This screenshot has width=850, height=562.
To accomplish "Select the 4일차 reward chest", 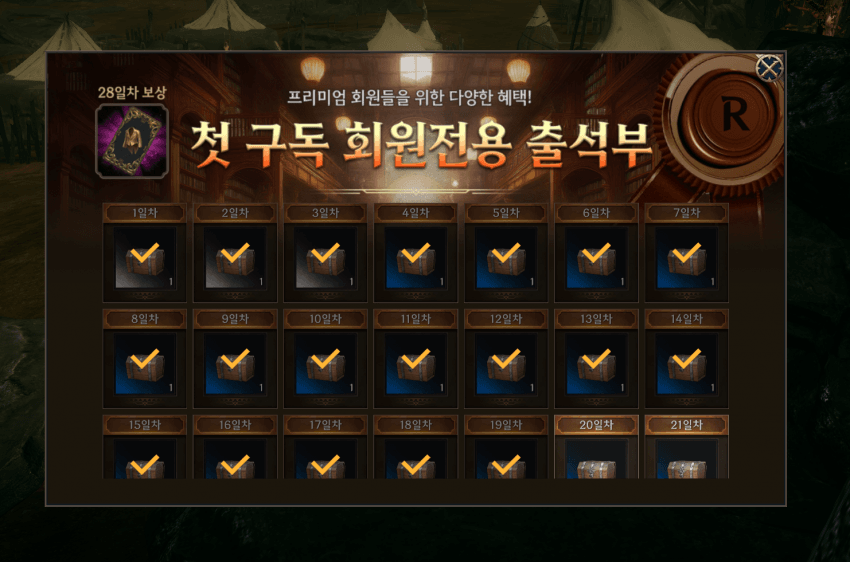I will point(416,258).
